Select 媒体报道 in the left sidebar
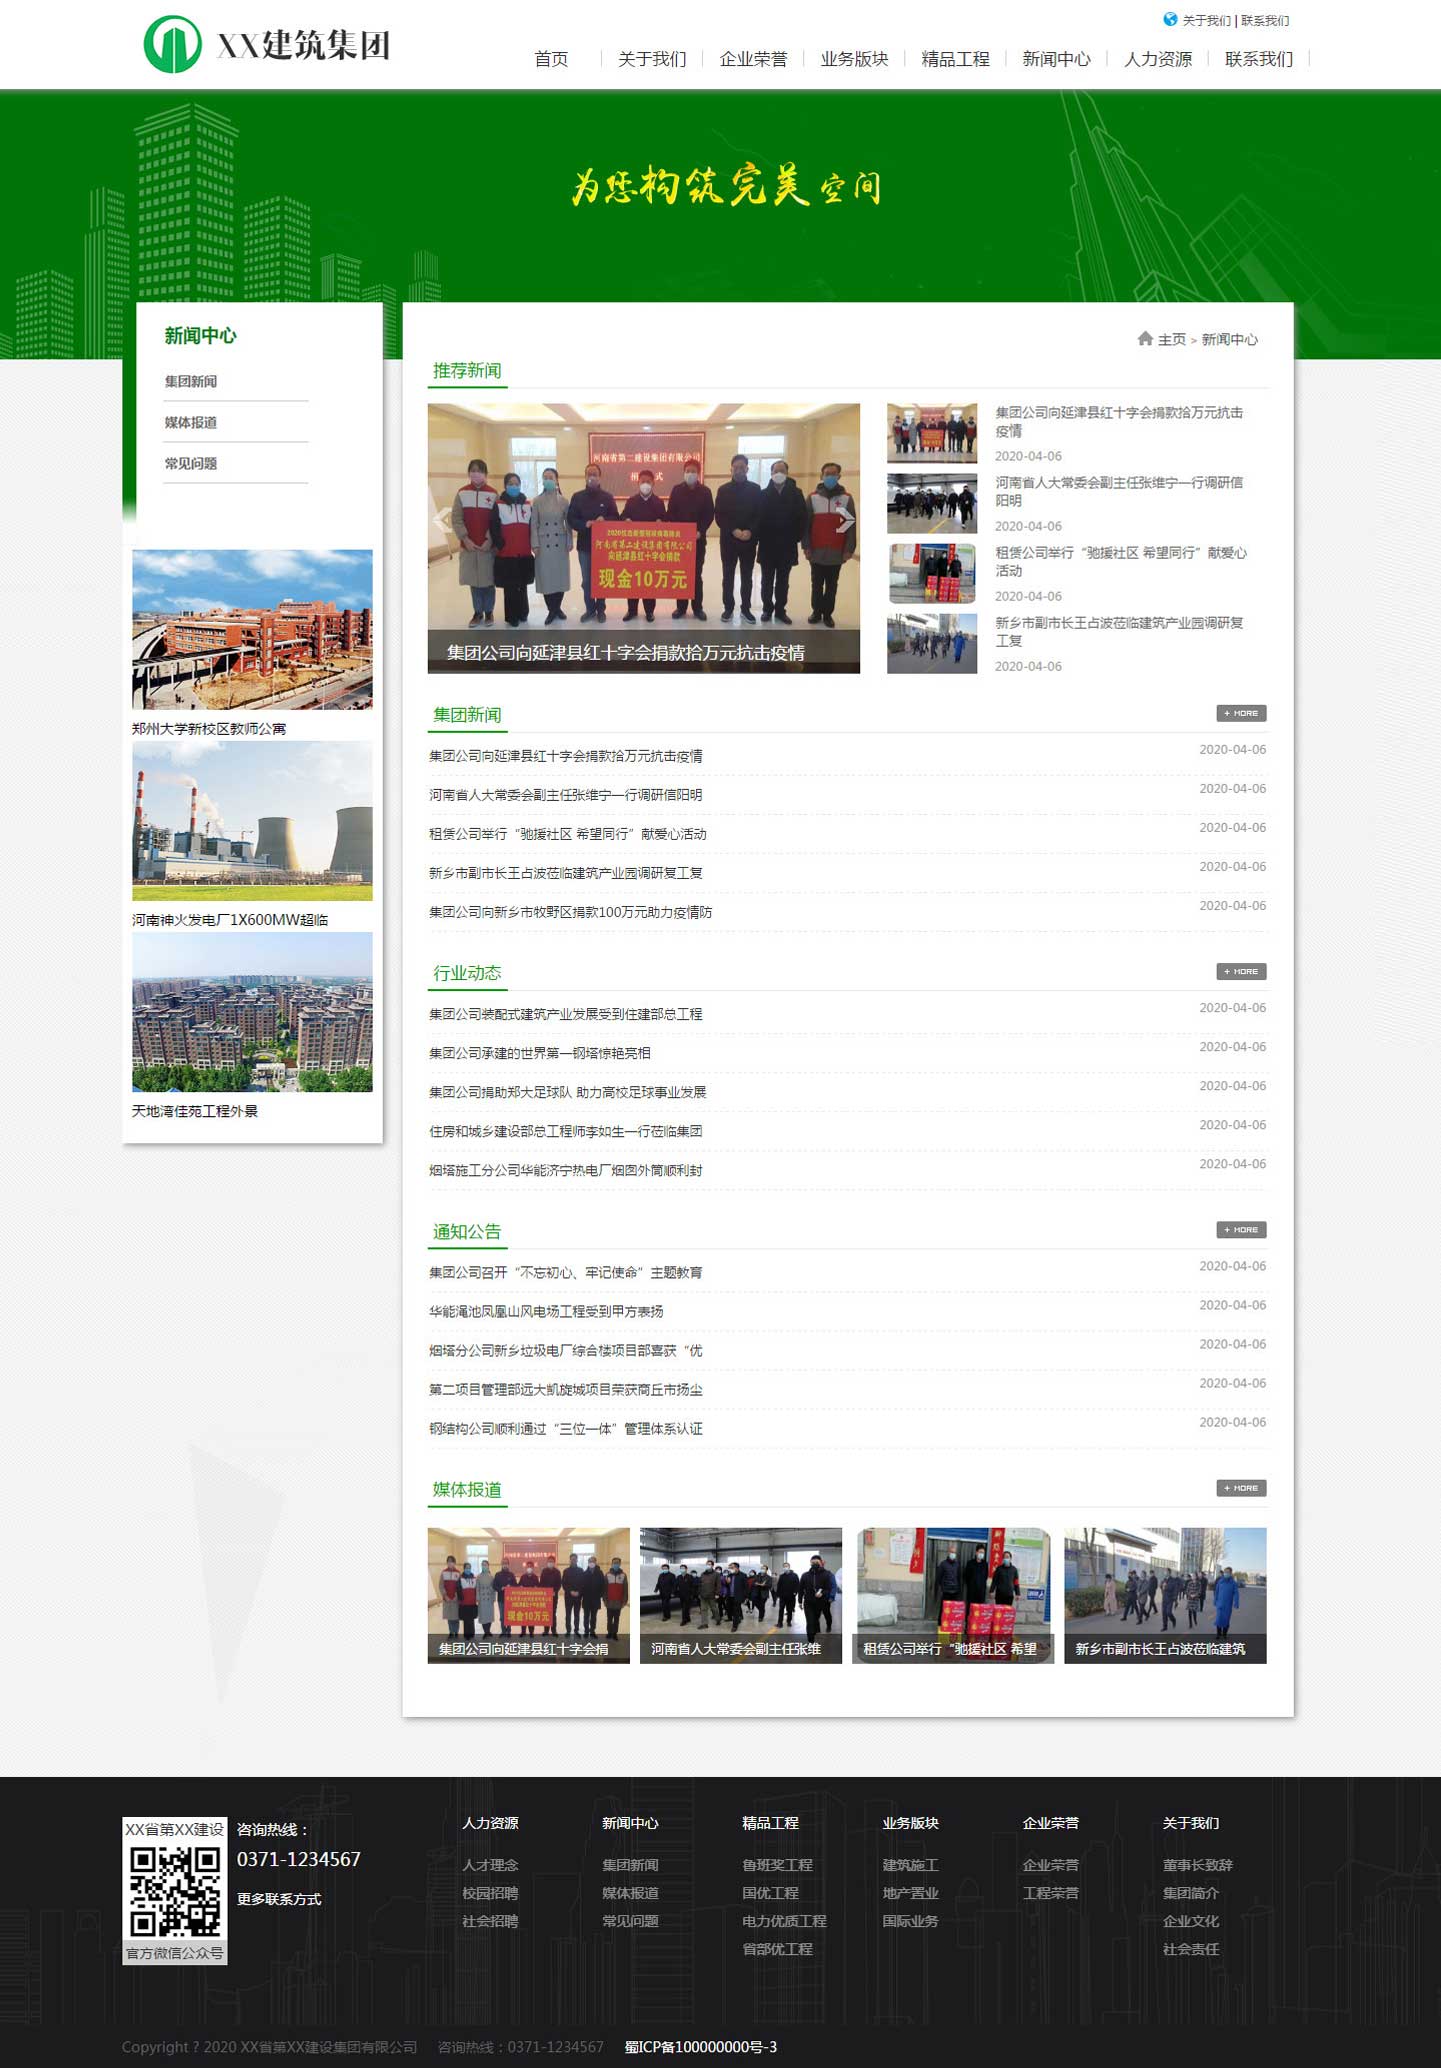This screenshot has width=1441, height=2068. [191, 422]
